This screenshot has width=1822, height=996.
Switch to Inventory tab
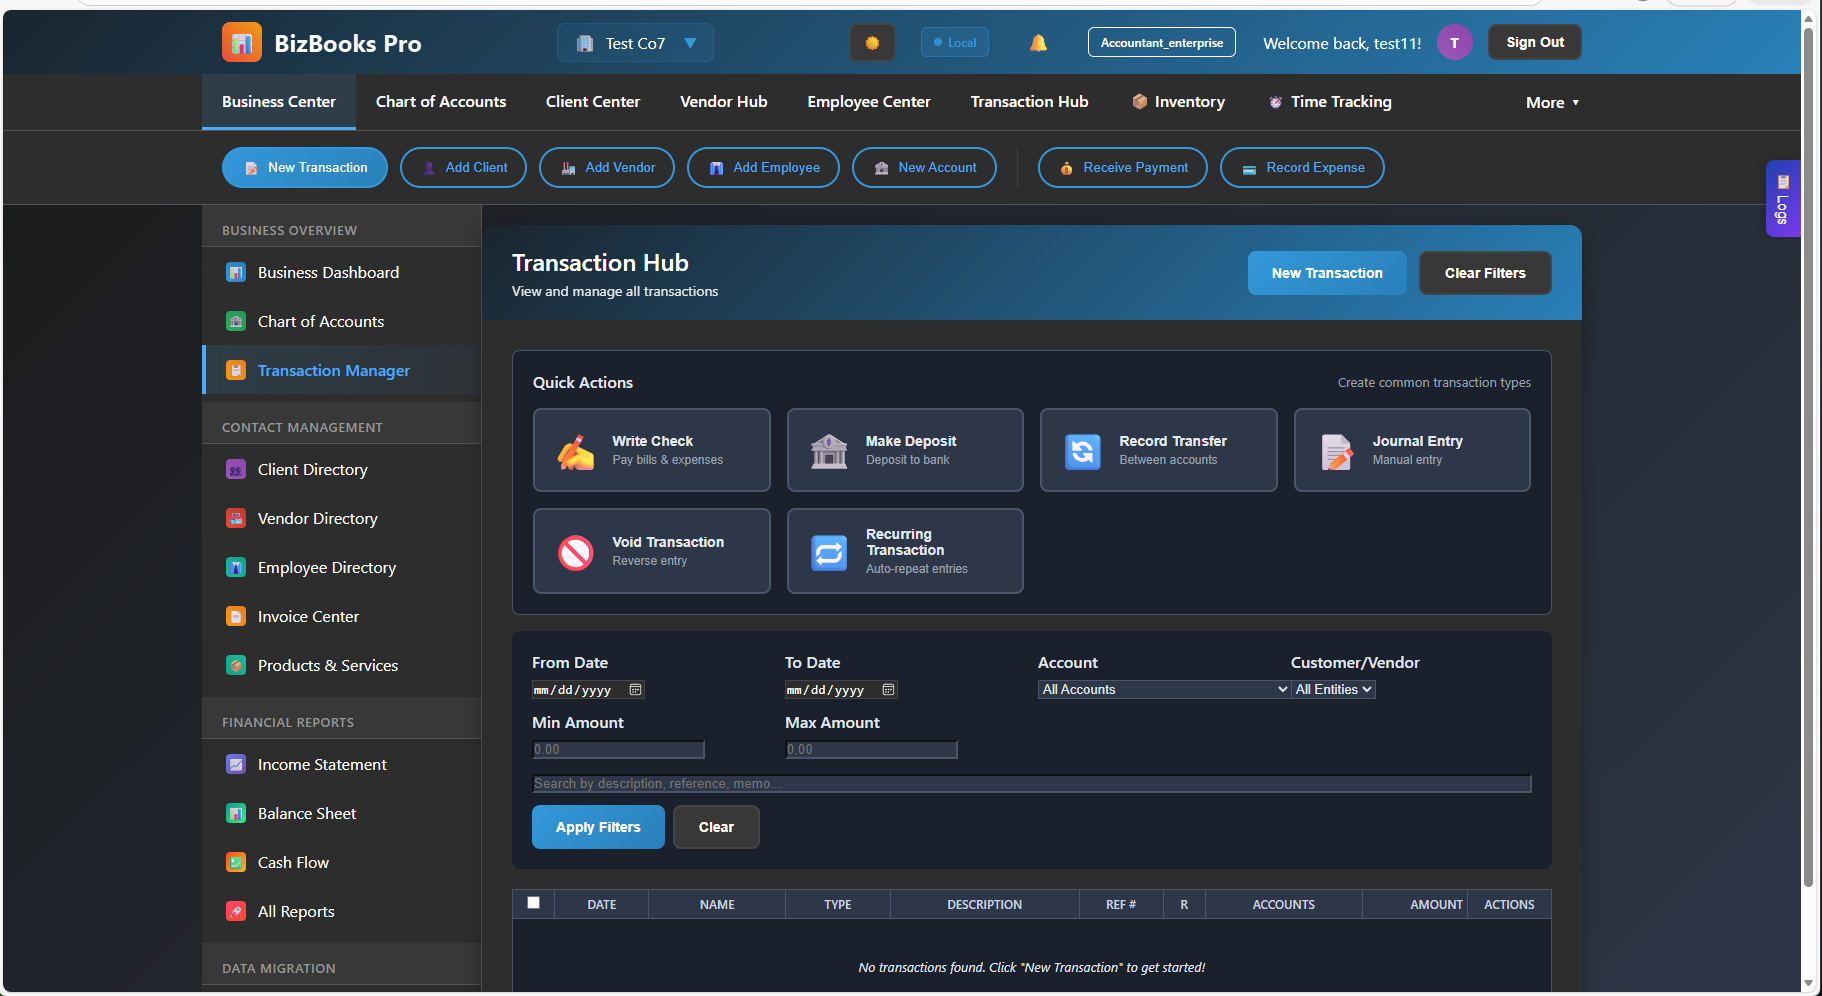(x=1178, y=102)
